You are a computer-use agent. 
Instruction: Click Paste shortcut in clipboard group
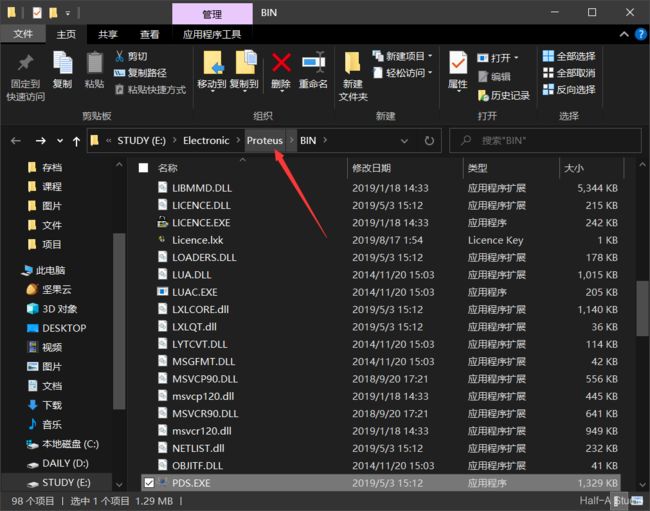click(x=150, y=90)
